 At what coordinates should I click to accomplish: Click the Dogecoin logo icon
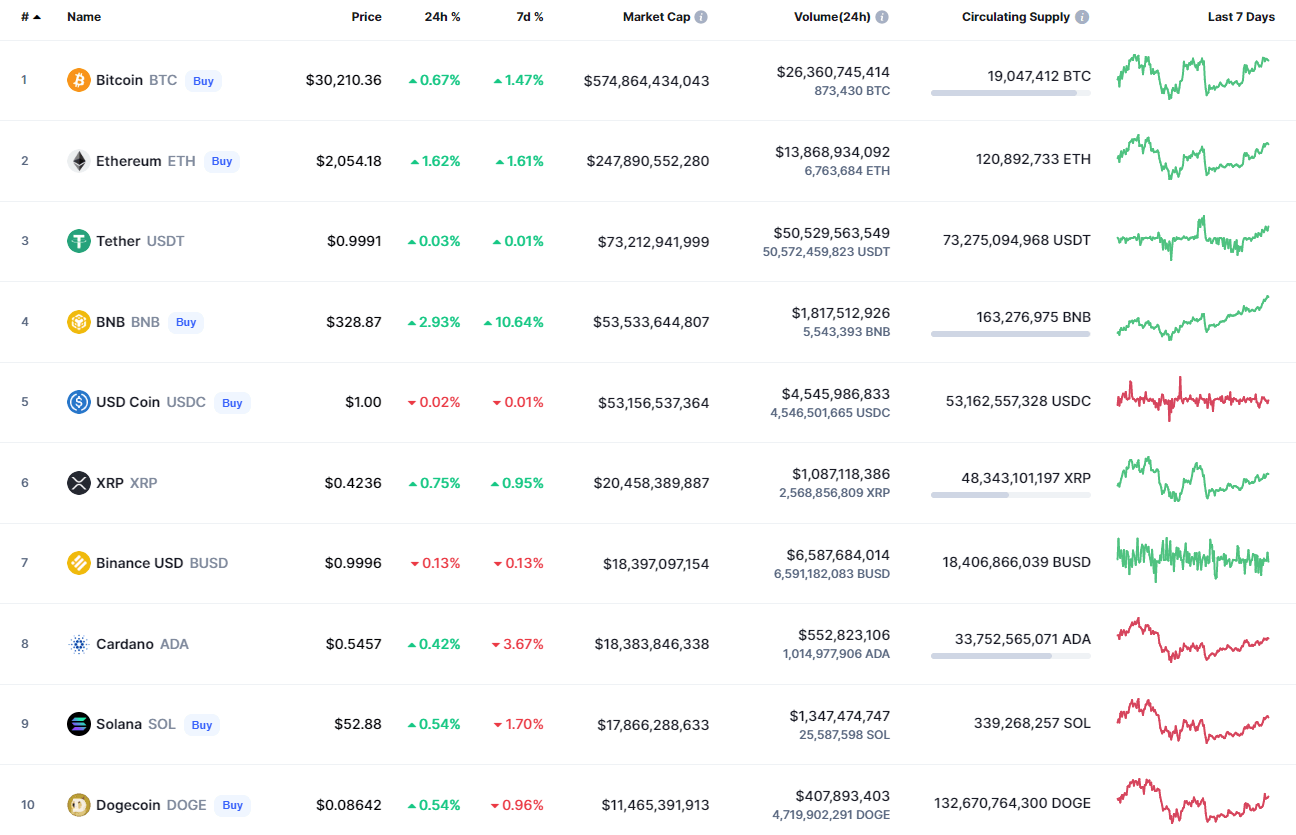coord(78,804)
